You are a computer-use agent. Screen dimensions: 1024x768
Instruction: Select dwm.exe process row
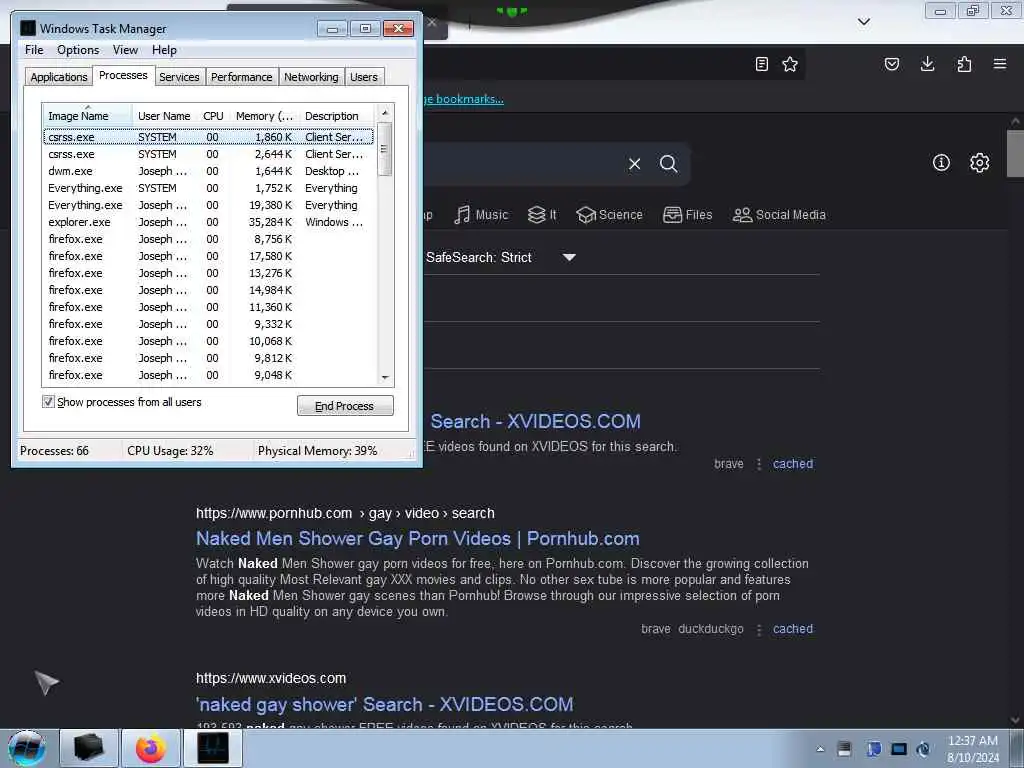click(x=209, y=171)
